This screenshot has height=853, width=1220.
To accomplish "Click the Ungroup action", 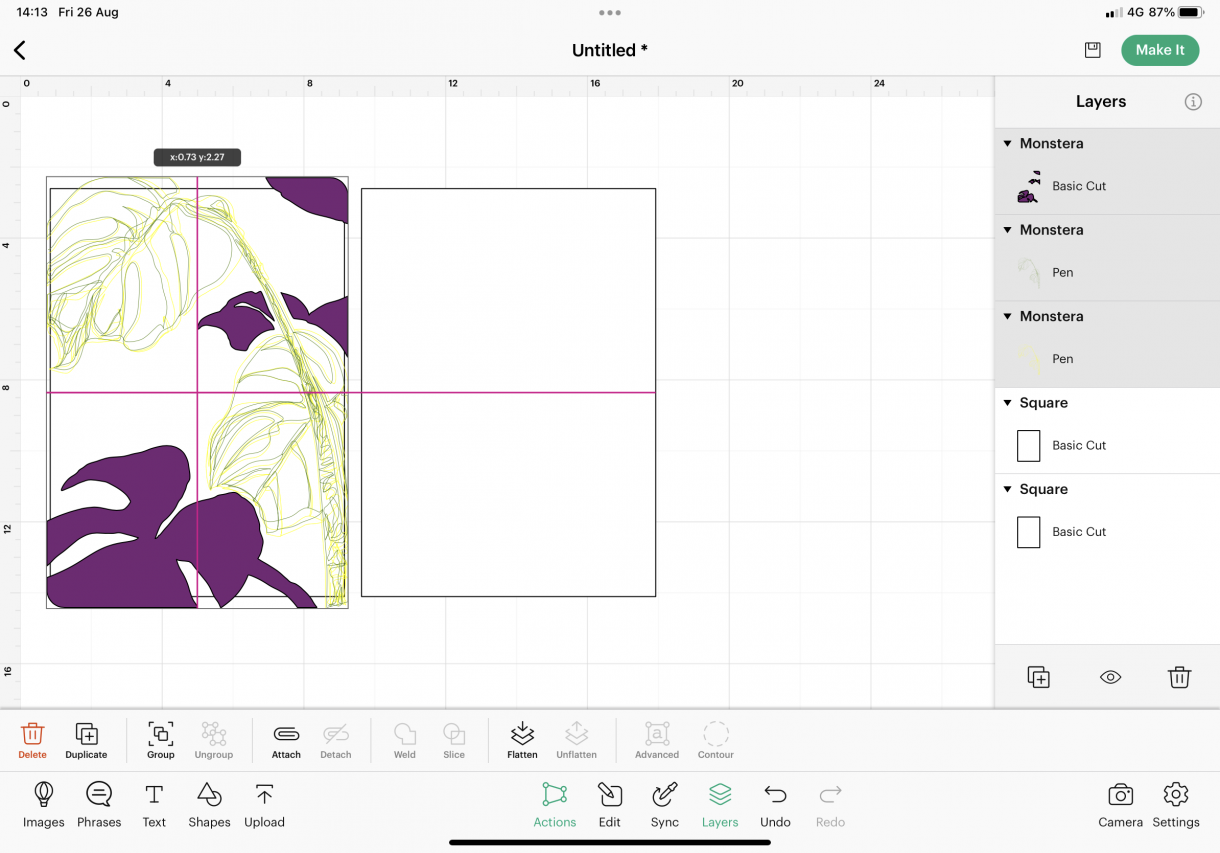I will point(213,741).
